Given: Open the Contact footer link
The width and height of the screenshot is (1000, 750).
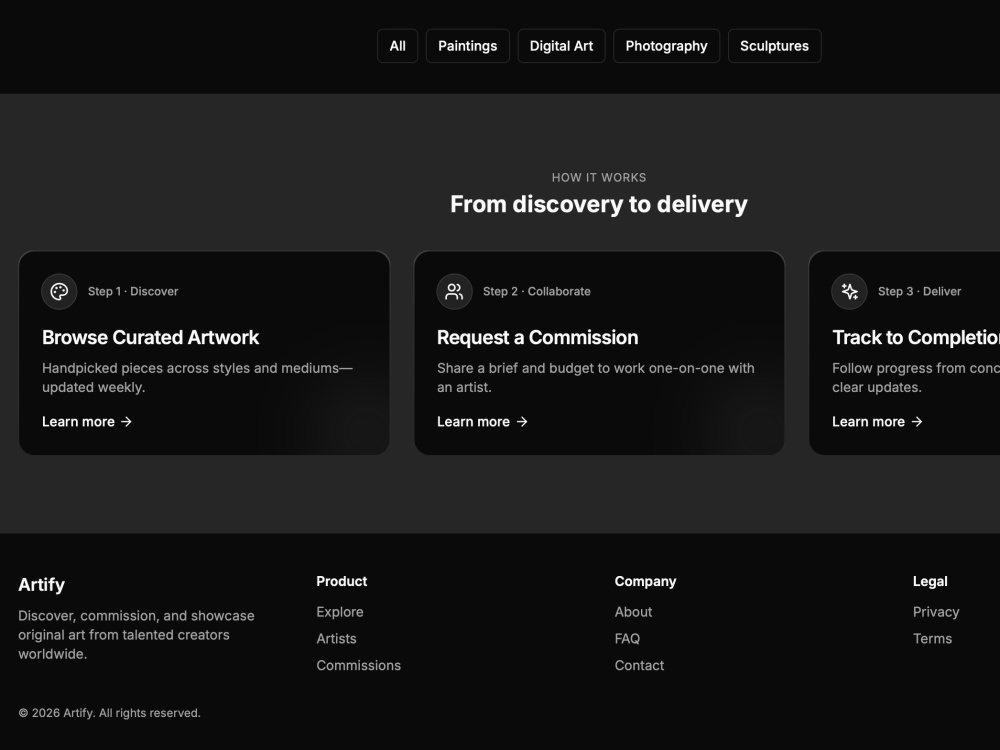Looking at the screenshot, I should [x=639, y=665].
